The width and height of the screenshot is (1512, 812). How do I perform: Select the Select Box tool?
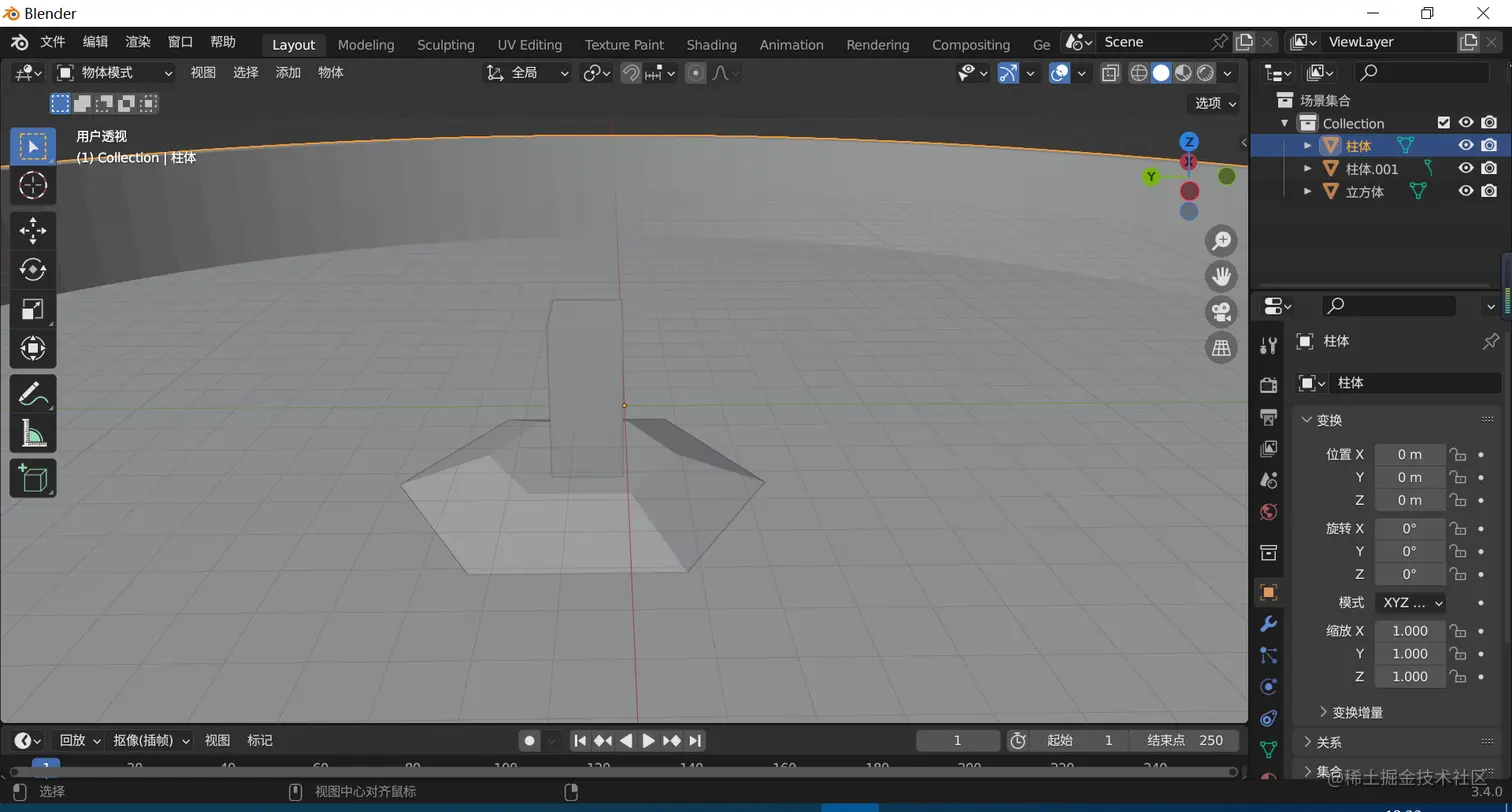33,147
